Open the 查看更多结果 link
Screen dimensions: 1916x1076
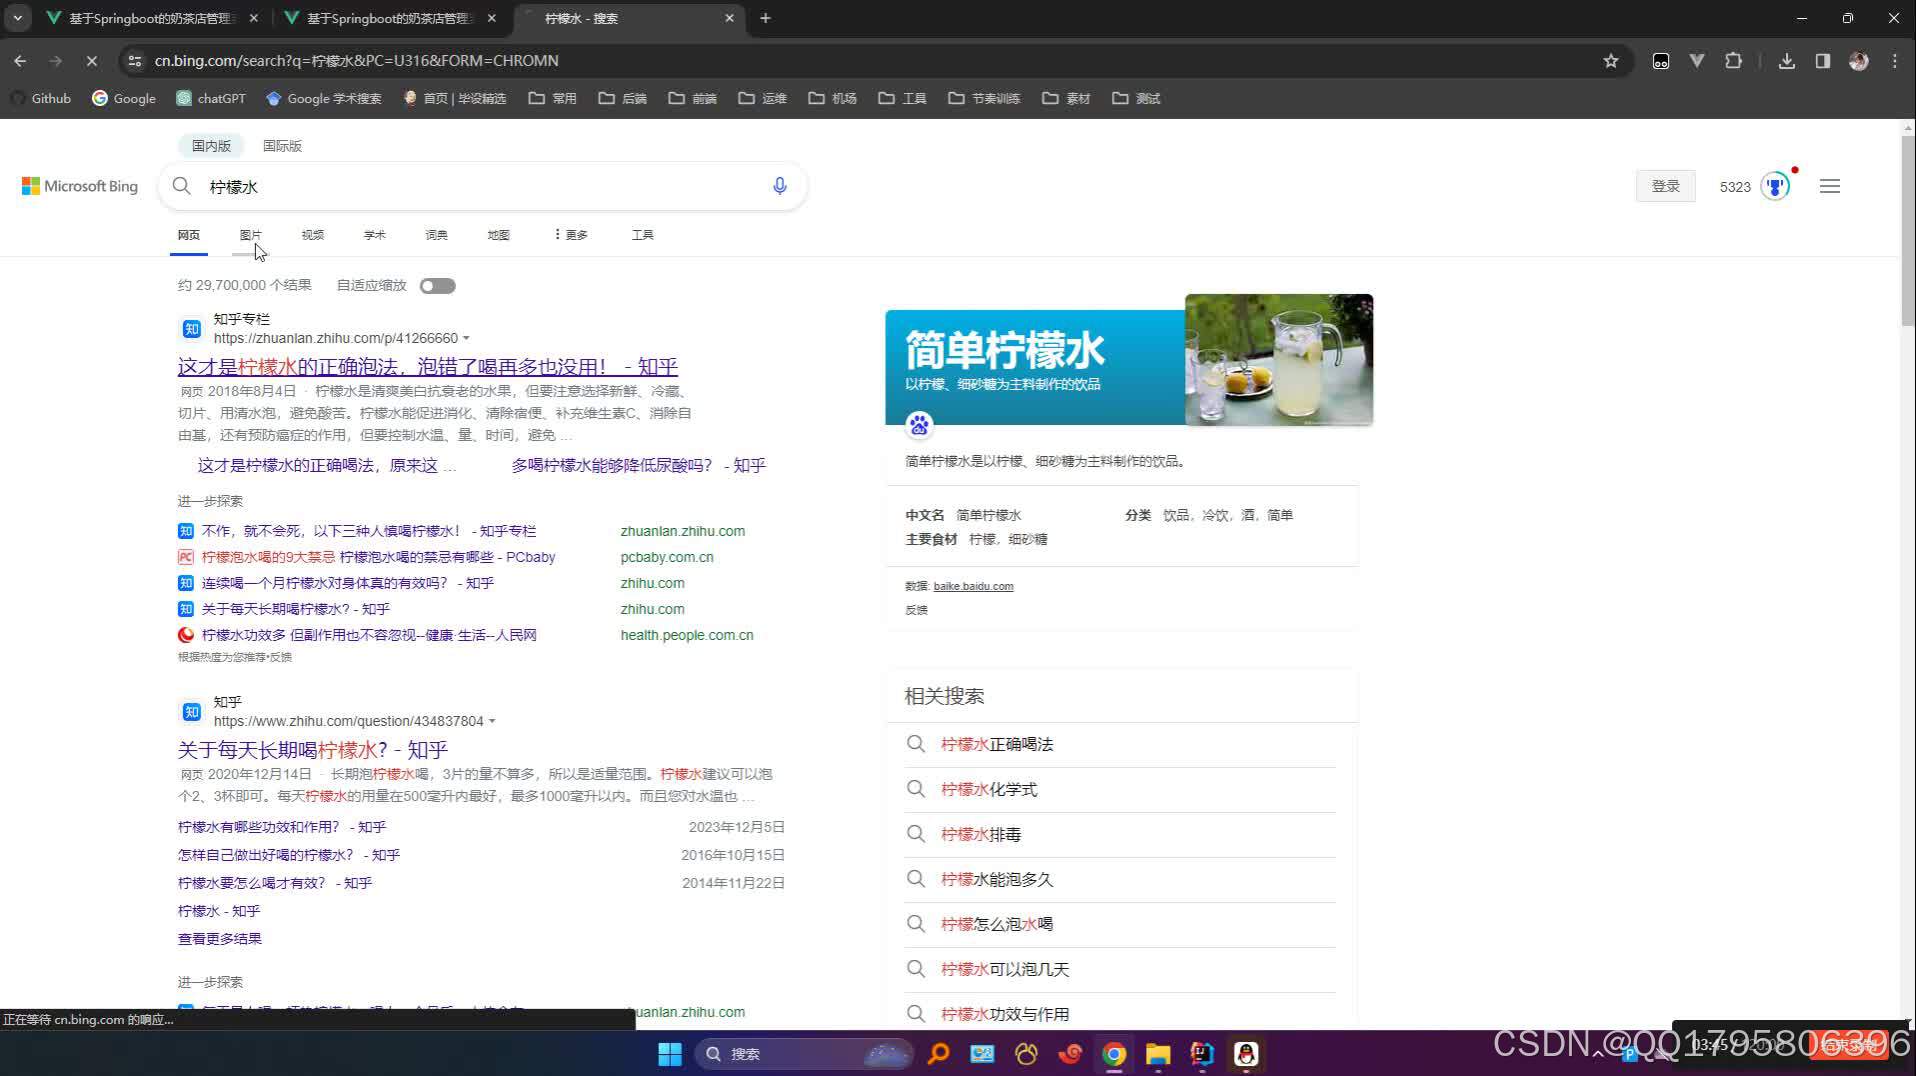coord(219,938)
